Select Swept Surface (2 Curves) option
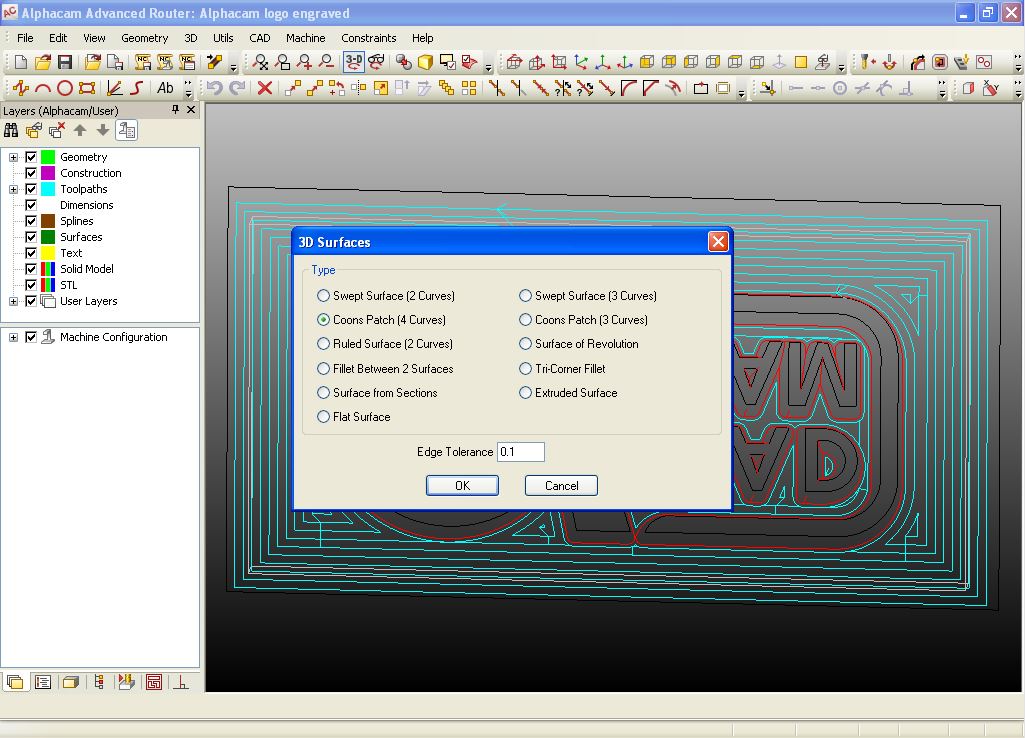 coord(386,295)
